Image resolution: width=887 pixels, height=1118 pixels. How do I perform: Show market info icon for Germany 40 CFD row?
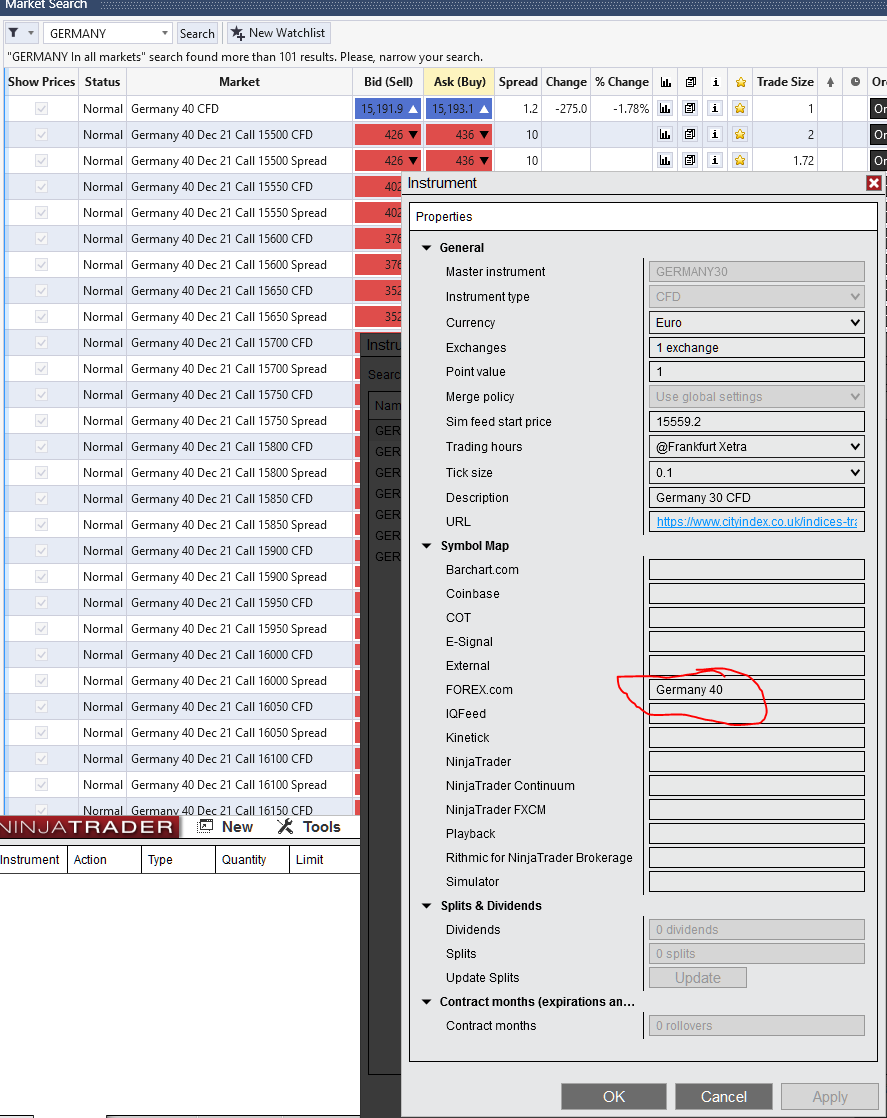pyautogui.click(x=714, y=108)
